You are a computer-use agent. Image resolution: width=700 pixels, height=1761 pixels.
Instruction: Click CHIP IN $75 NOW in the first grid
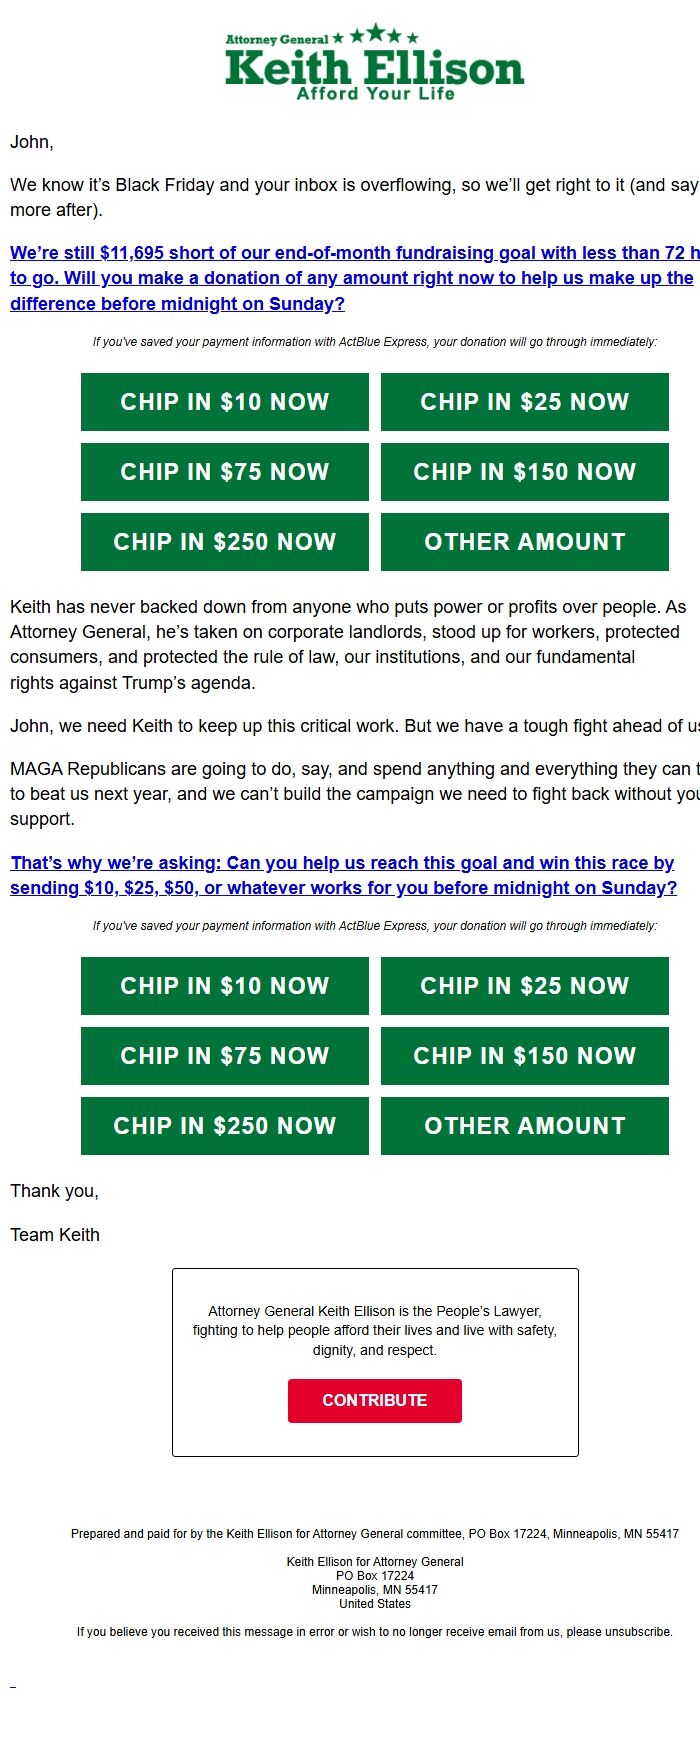point(224,472)
